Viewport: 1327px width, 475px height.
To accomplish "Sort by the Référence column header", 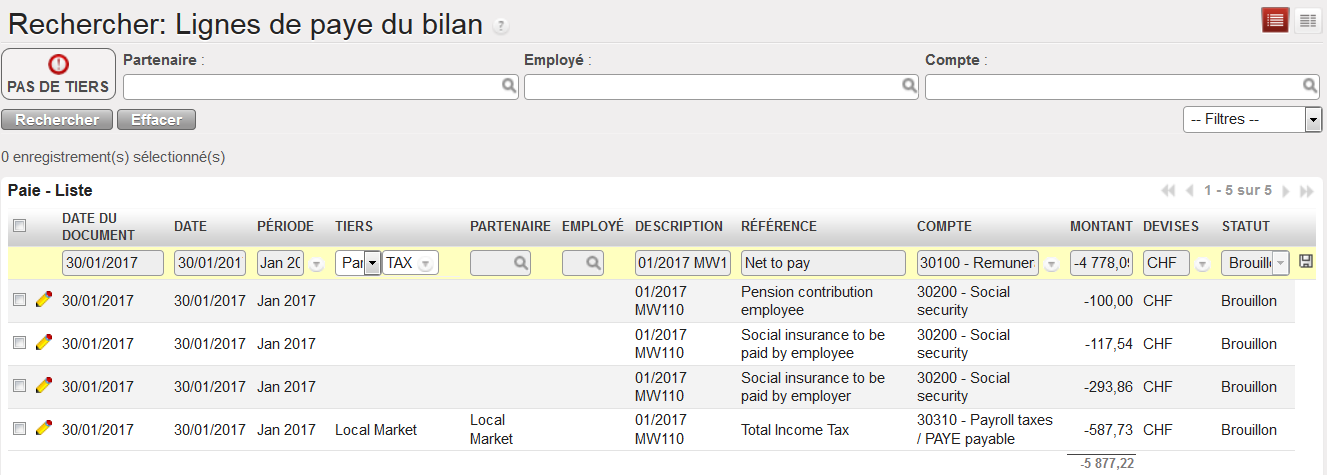I will [779, 226].
